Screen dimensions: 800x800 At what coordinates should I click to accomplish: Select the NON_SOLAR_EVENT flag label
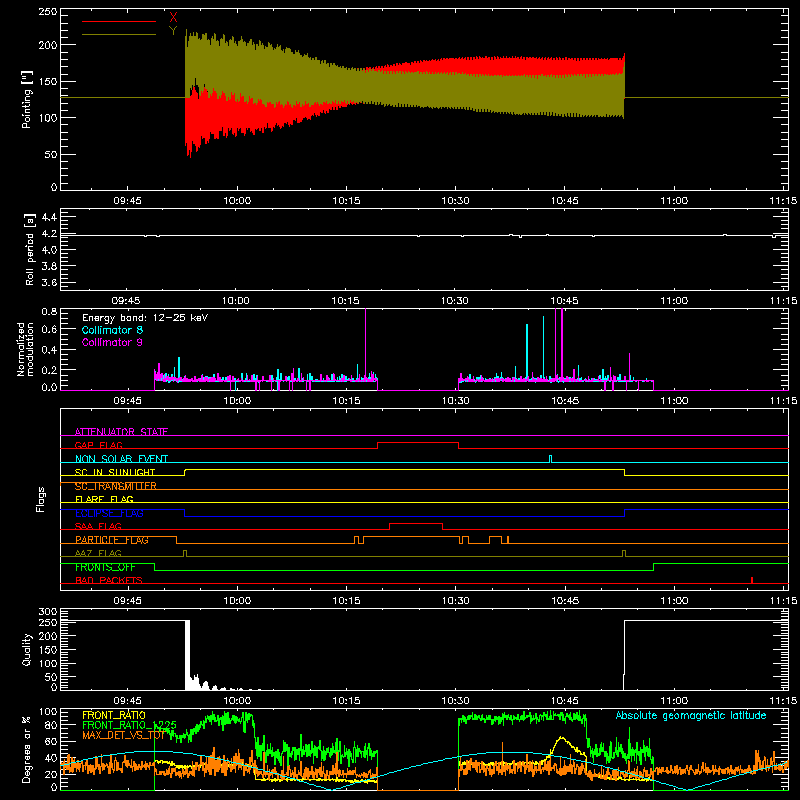click(x=121, y=459)
